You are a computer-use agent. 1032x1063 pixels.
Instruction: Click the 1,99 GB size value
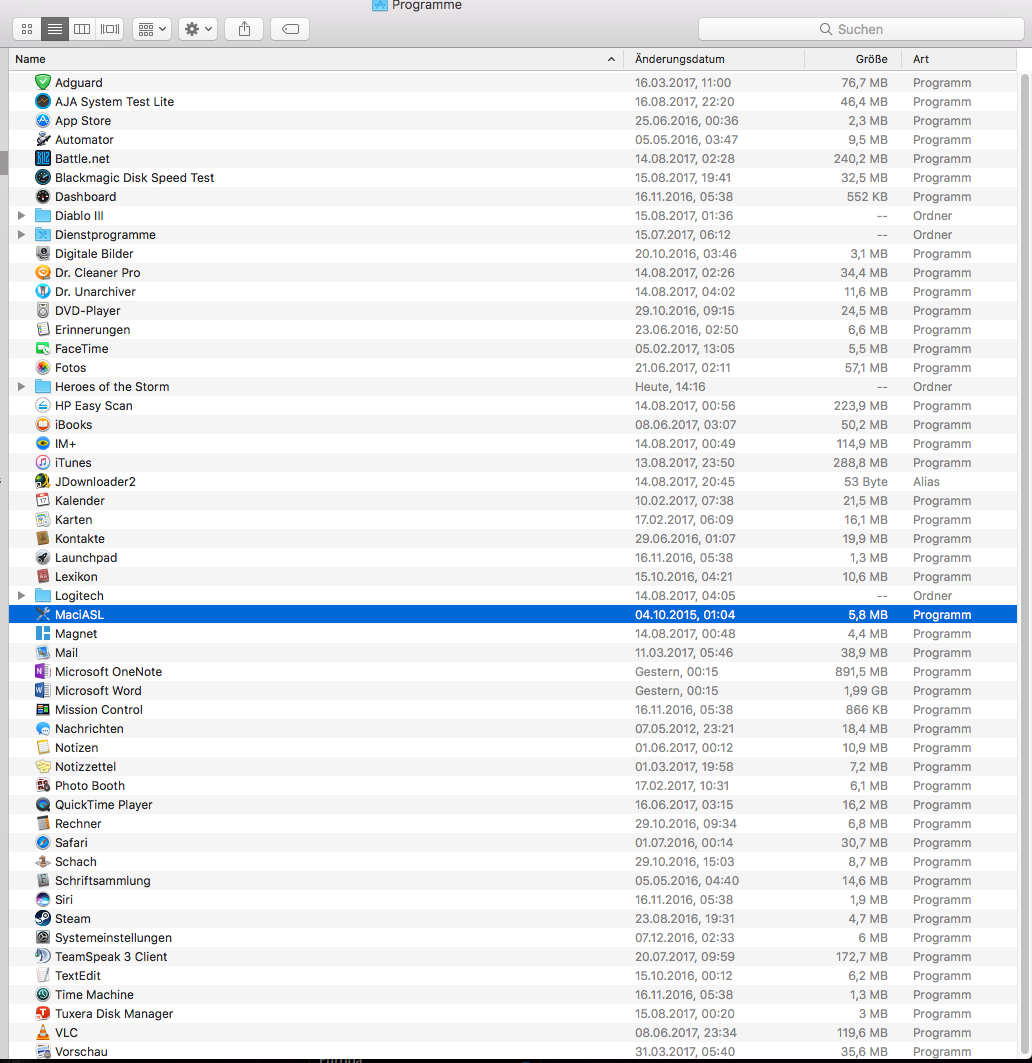(x=865, y=690)
